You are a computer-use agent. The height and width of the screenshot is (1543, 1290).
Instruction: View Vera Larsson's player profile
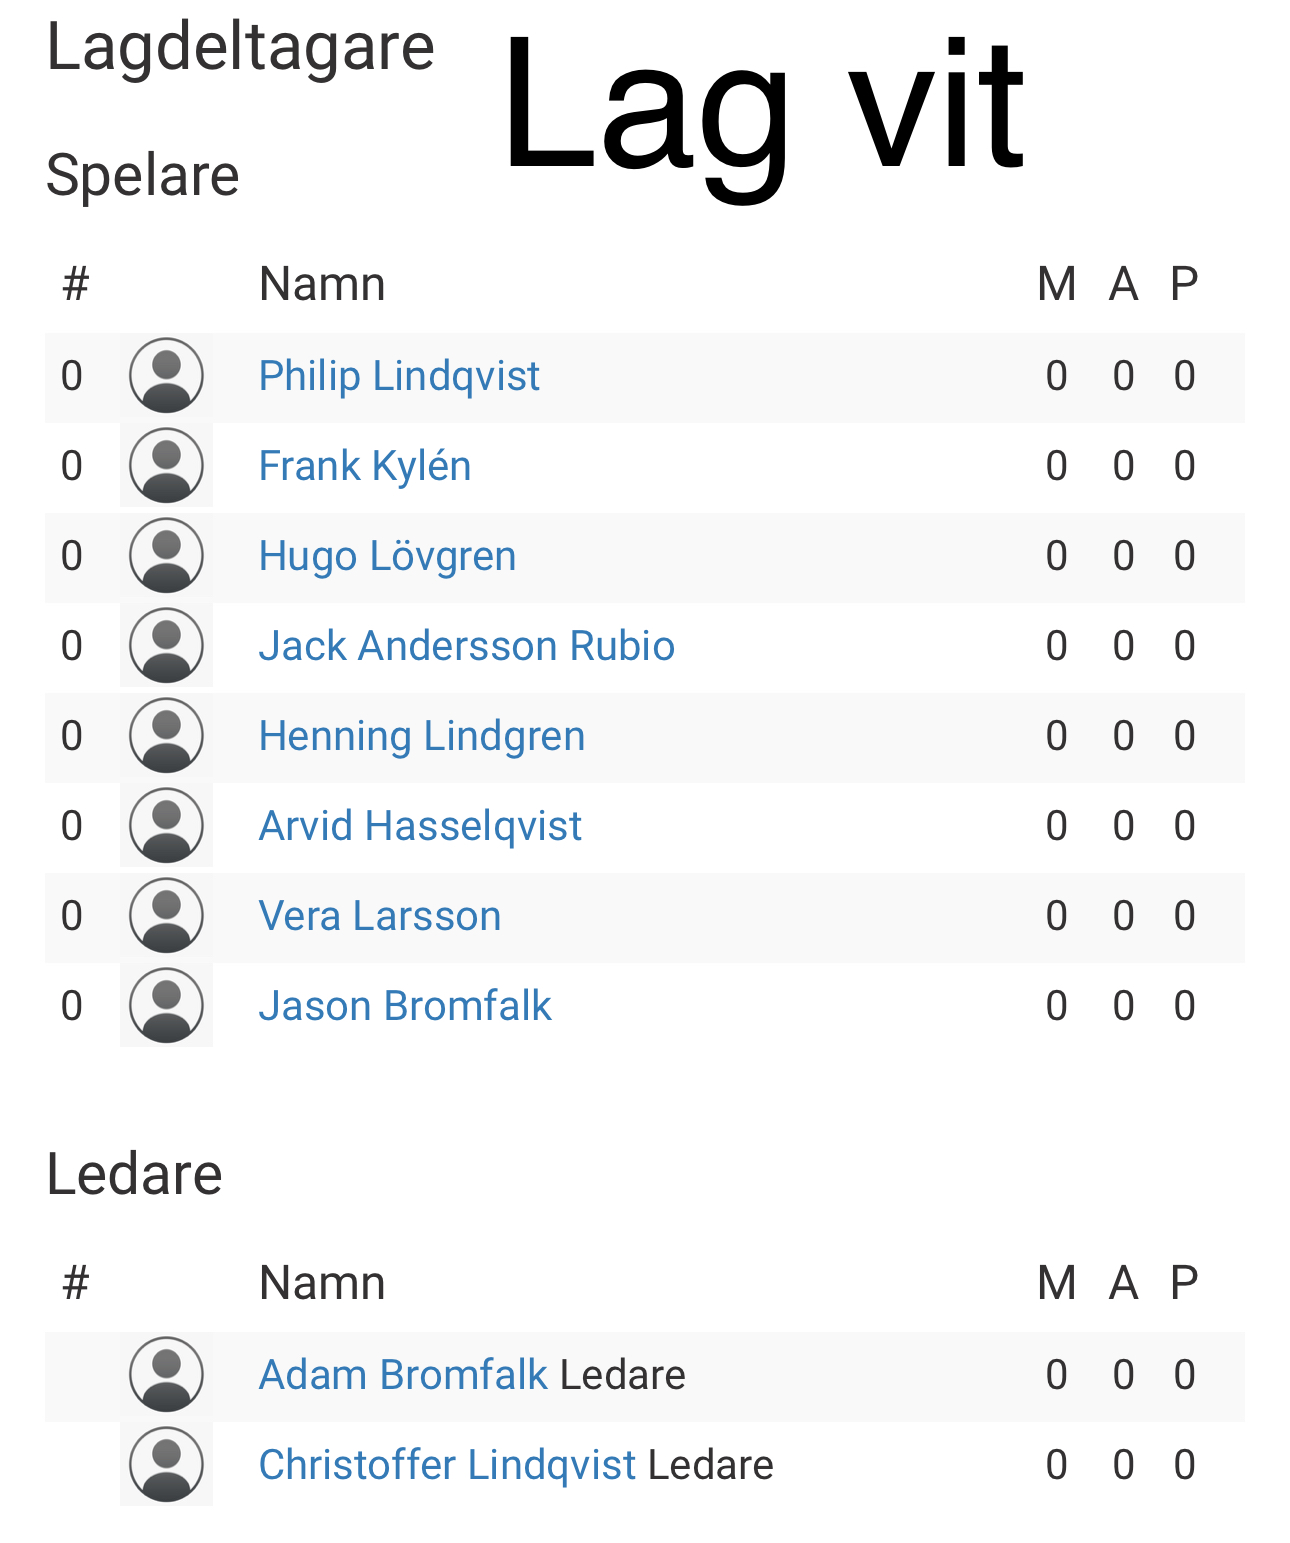point(379,916)
